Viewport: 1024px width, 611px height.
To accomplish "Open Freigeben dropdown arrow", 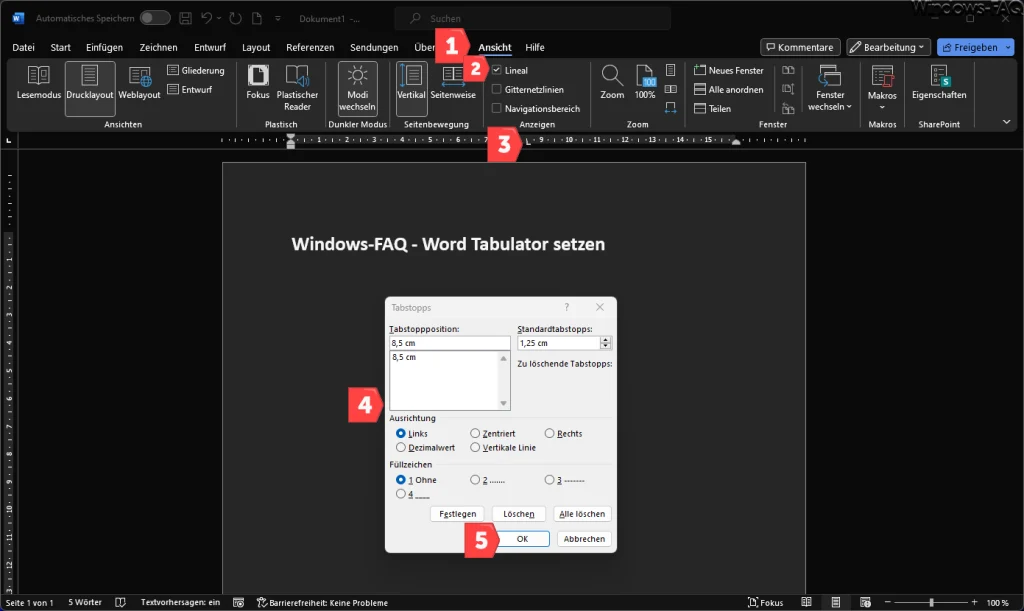I will [1008, 47].
